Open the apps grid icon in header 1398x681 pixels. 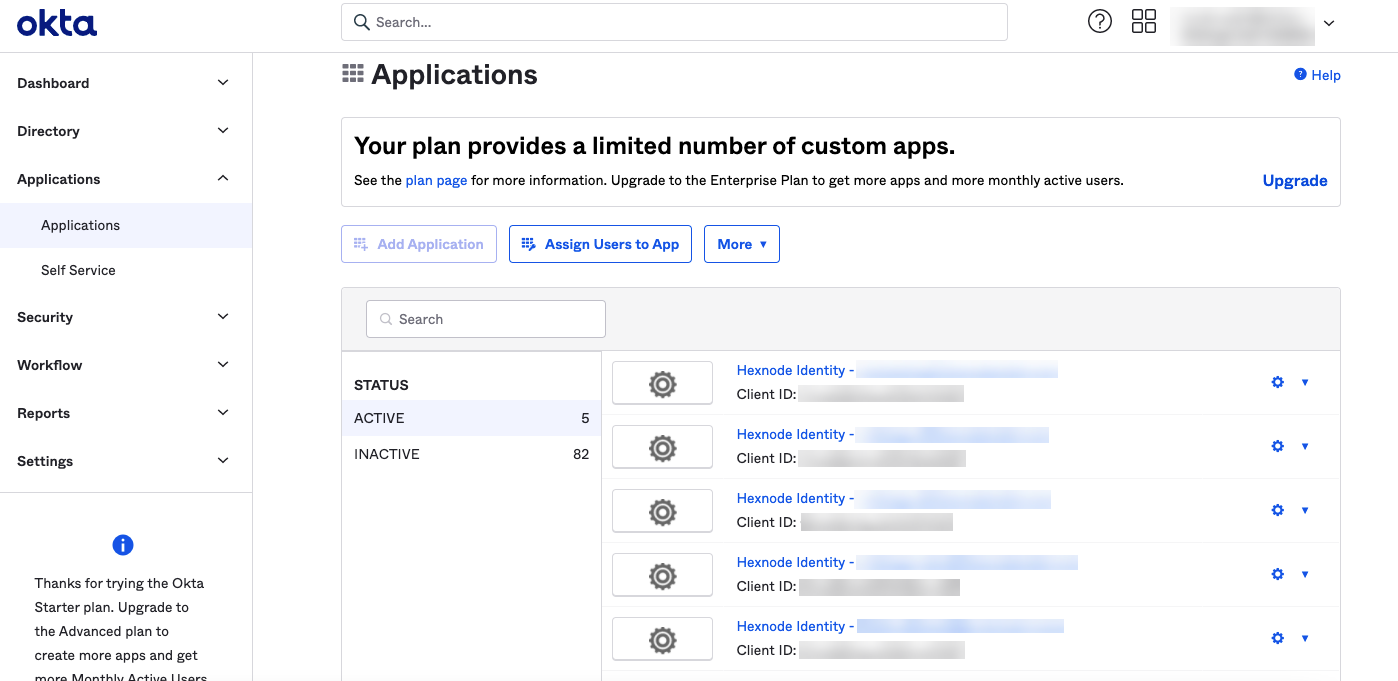click(1144, 21)
